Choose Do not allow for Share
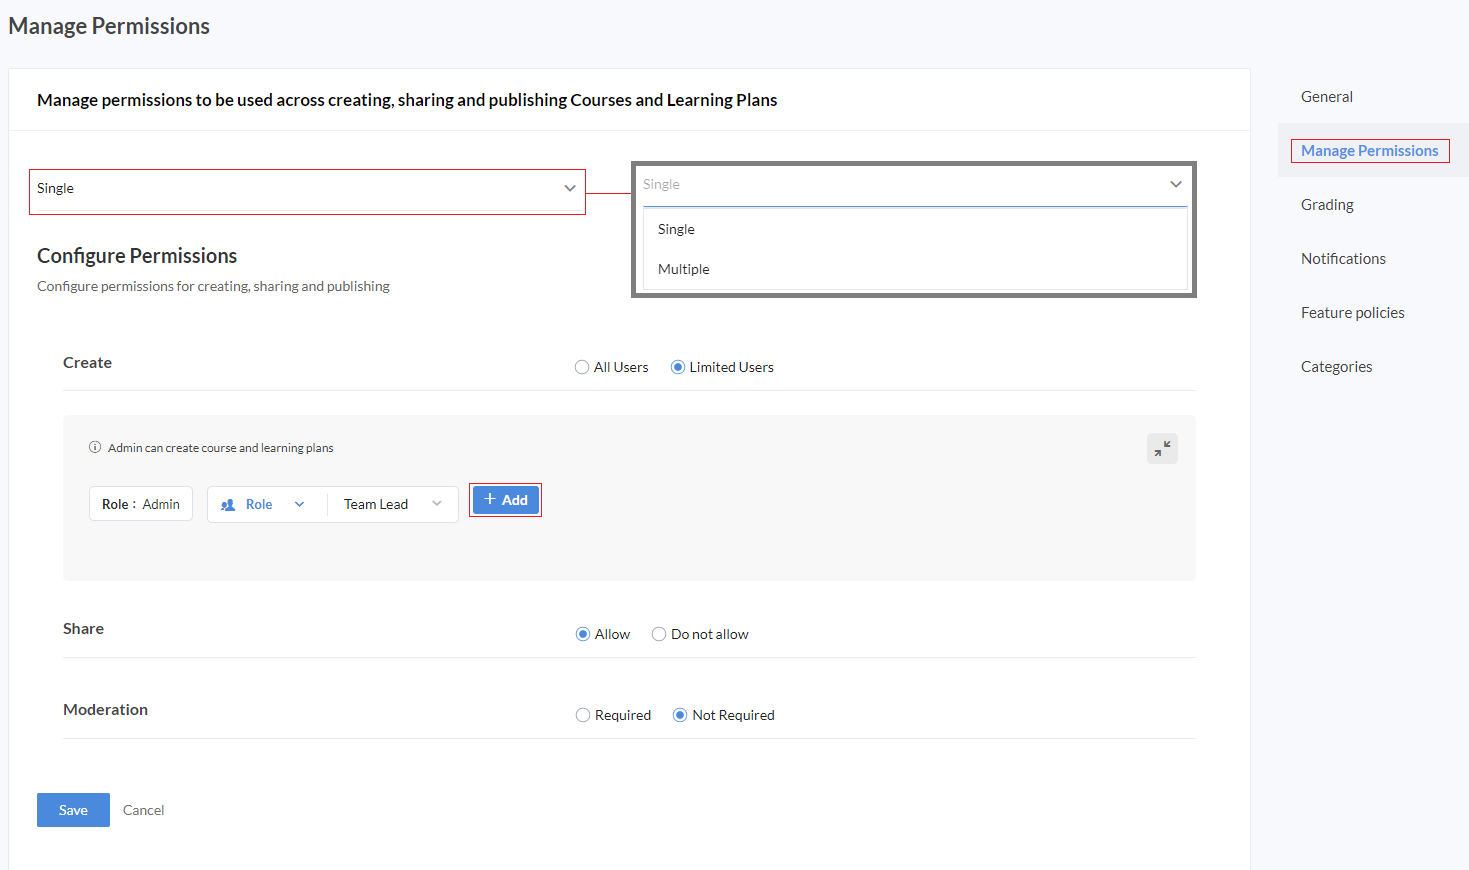The width and height of the screenshot is (1469, 870). point(659,634)
